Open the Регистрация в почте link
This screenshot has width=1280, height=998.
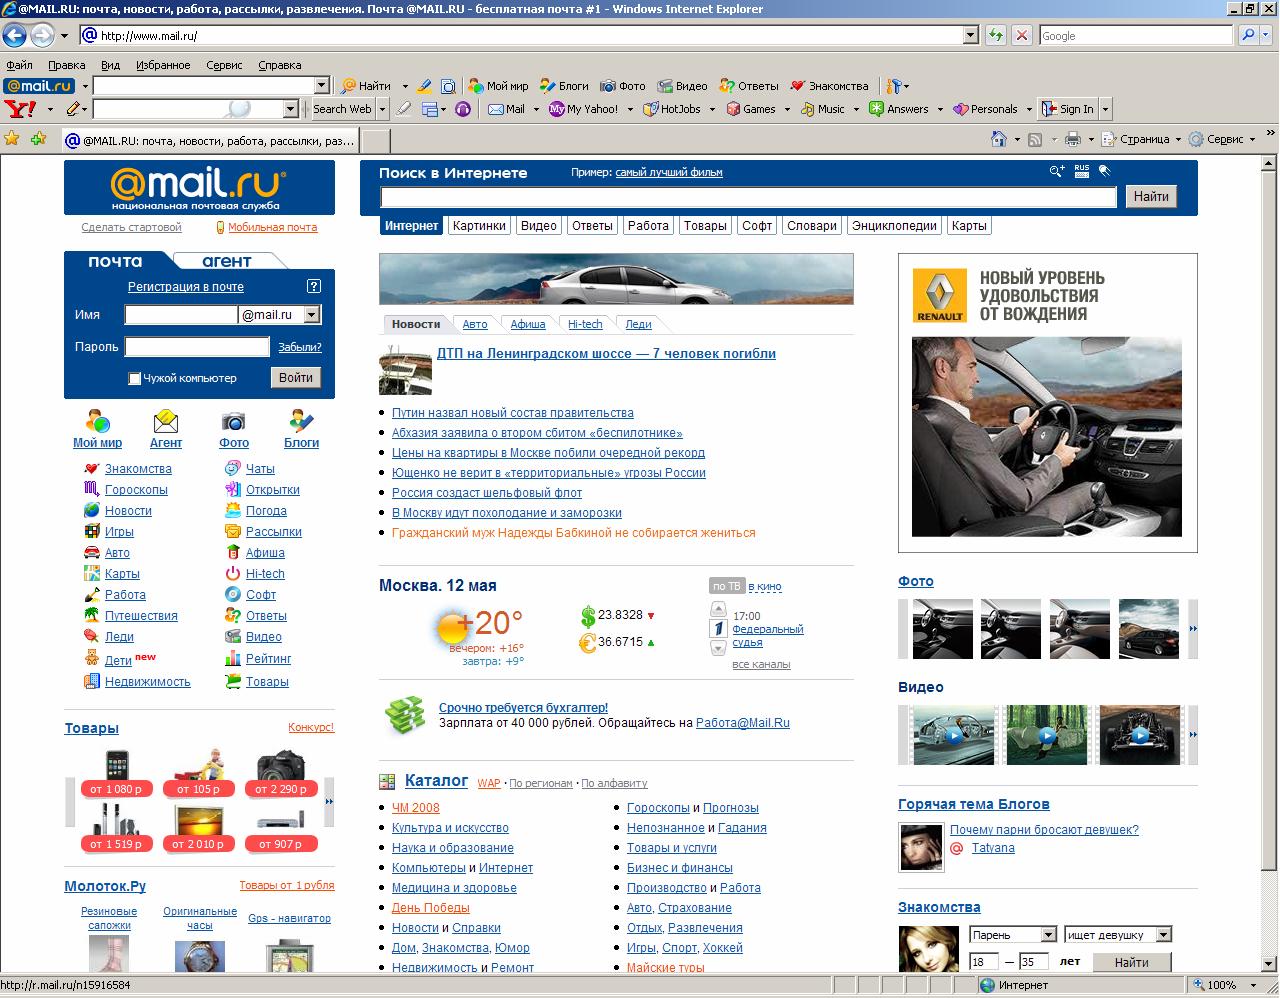(186, 286)
